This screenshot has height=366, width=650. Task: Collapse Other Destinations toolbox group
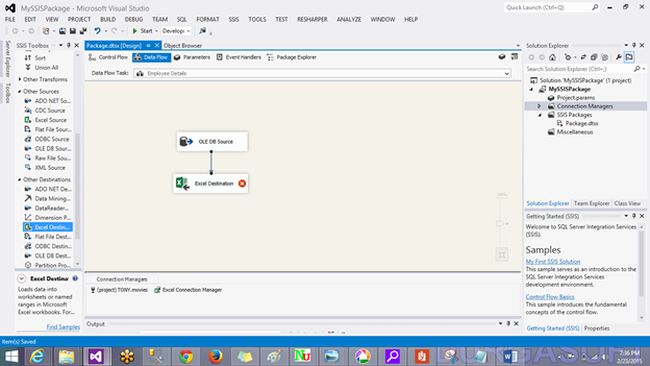19,179
